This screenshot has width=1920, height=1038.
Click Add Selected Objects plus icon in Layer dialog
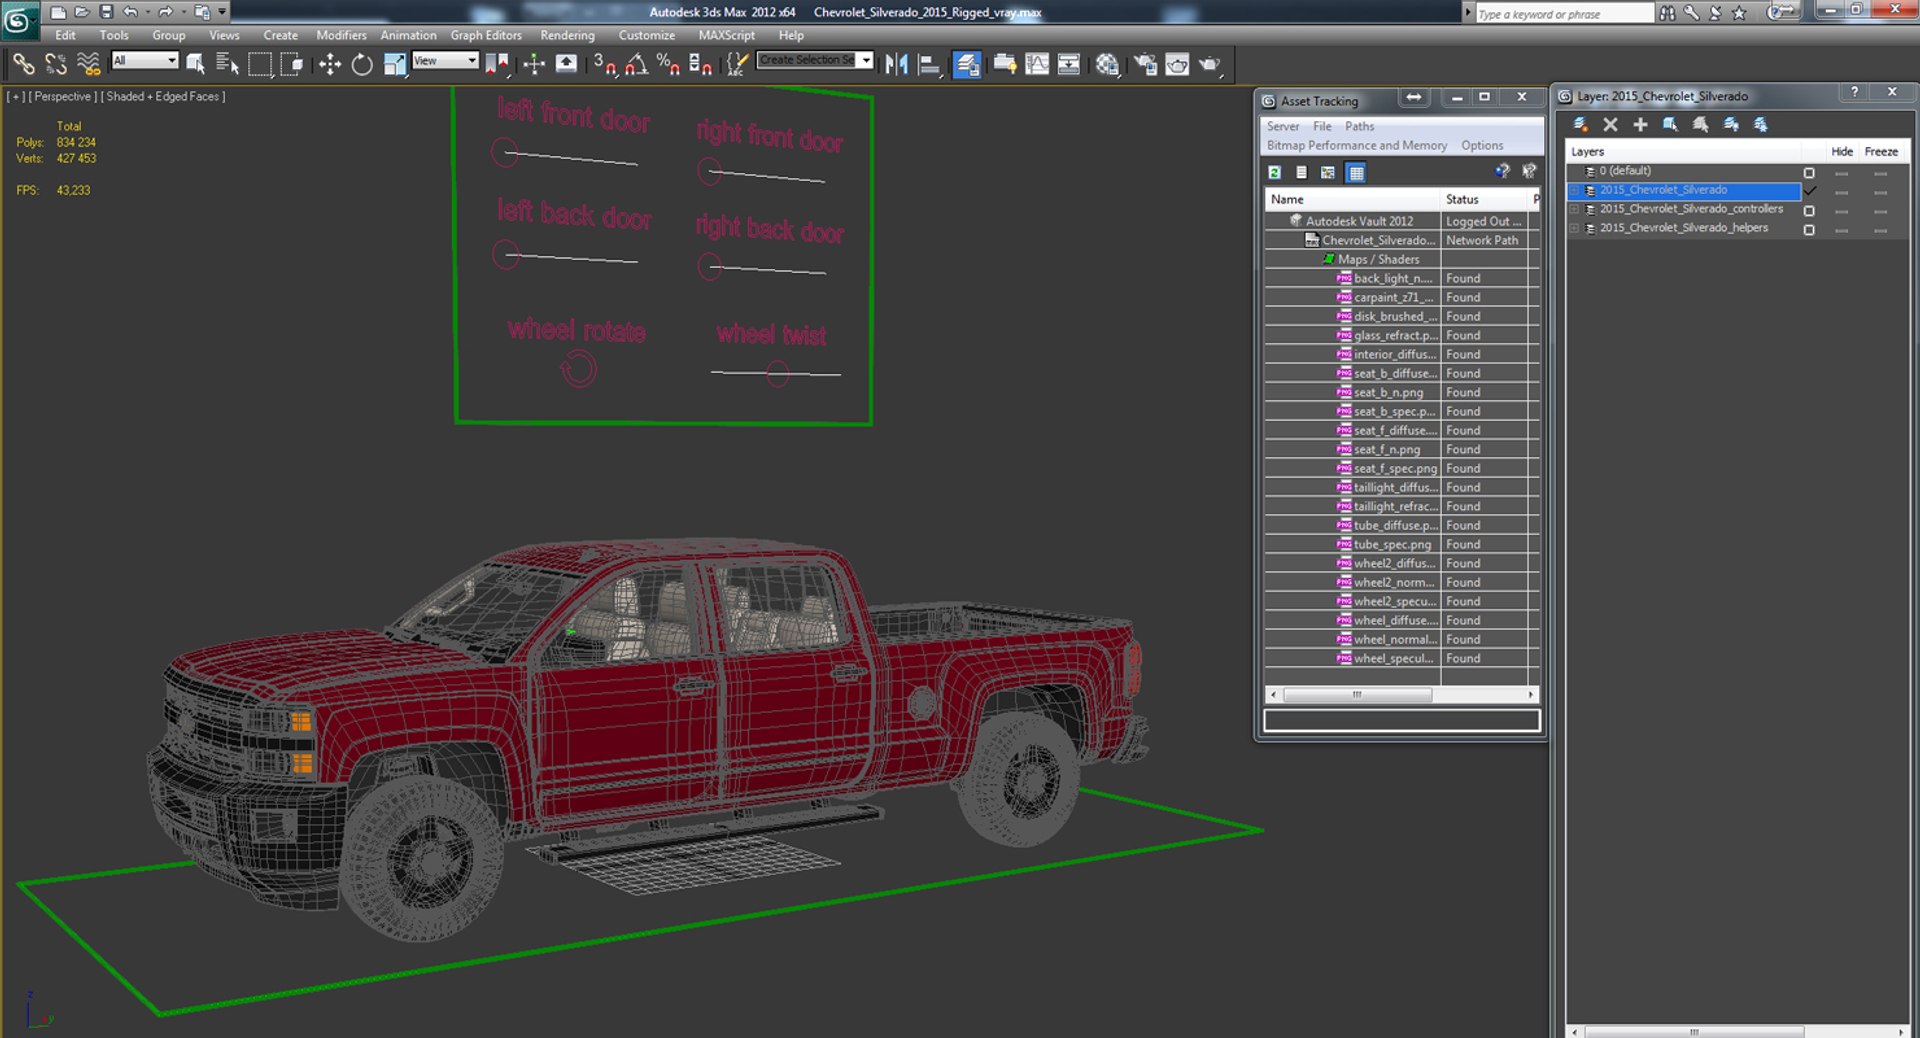point(1640,125)
